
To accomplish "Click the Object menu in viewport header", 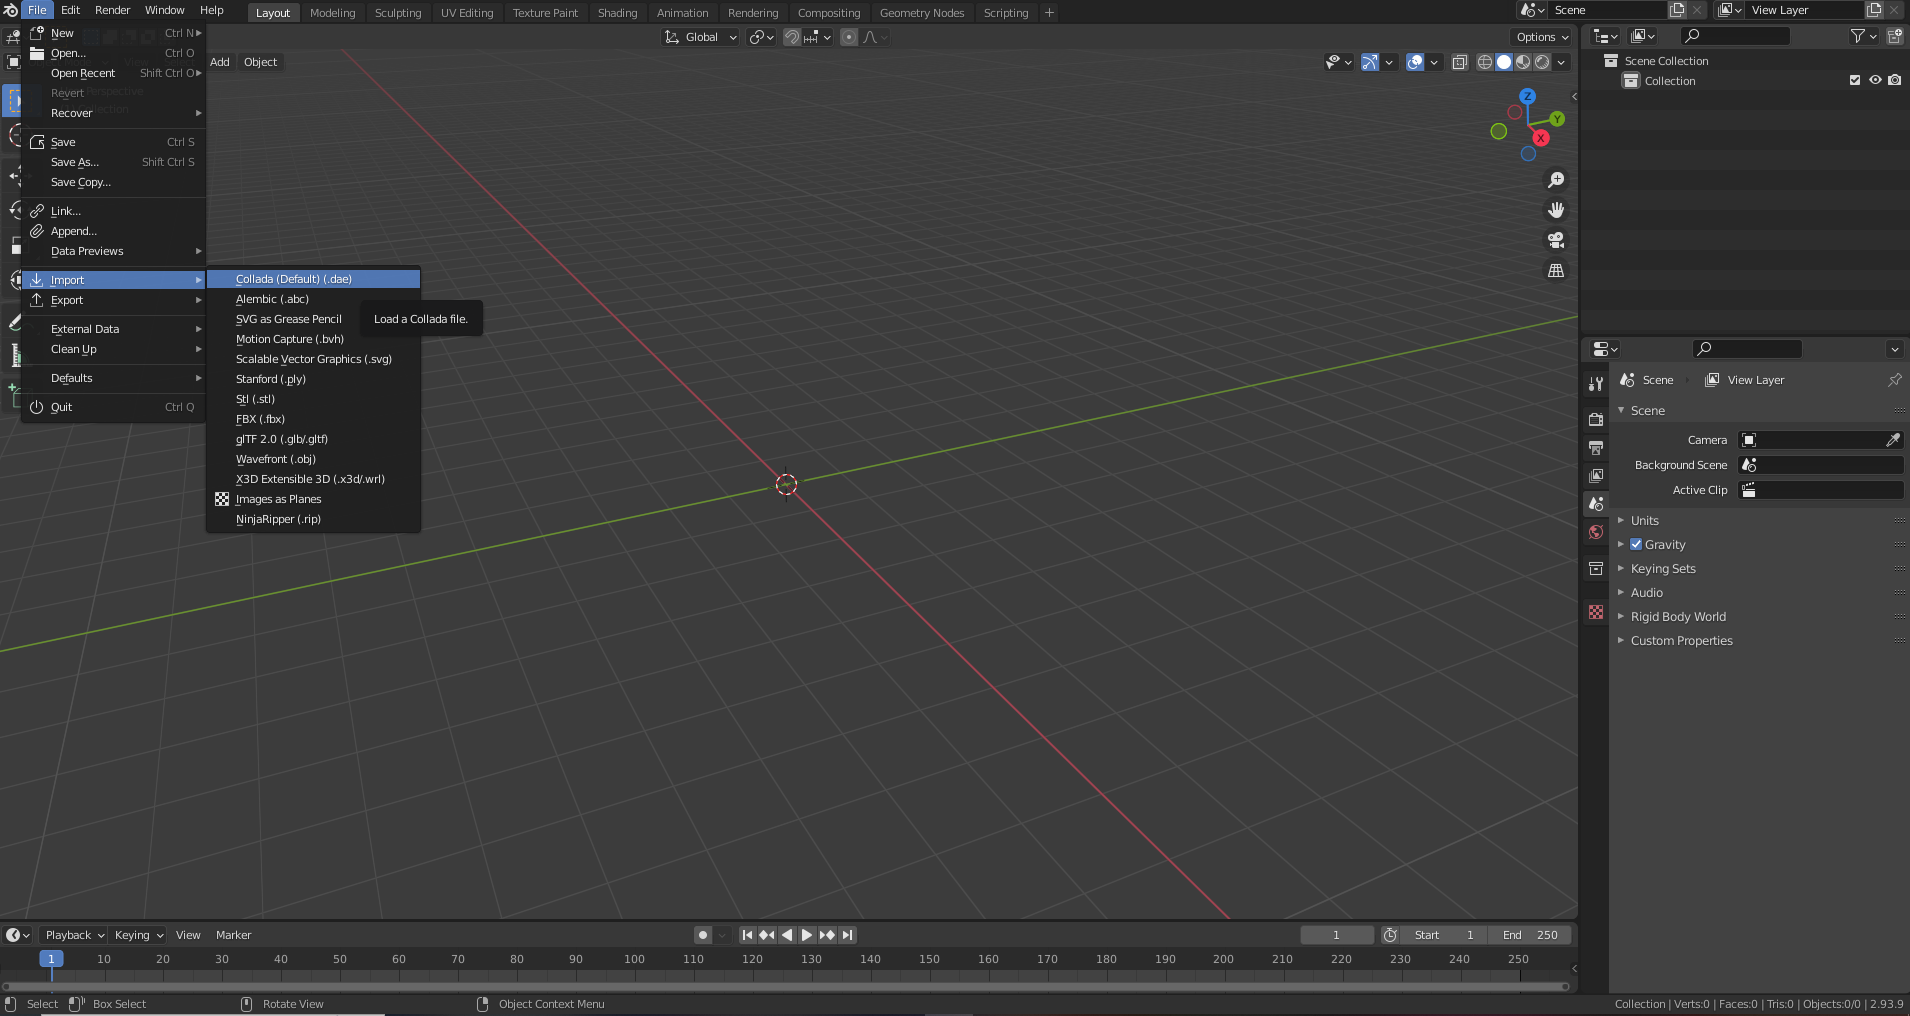I will [260, 62].
